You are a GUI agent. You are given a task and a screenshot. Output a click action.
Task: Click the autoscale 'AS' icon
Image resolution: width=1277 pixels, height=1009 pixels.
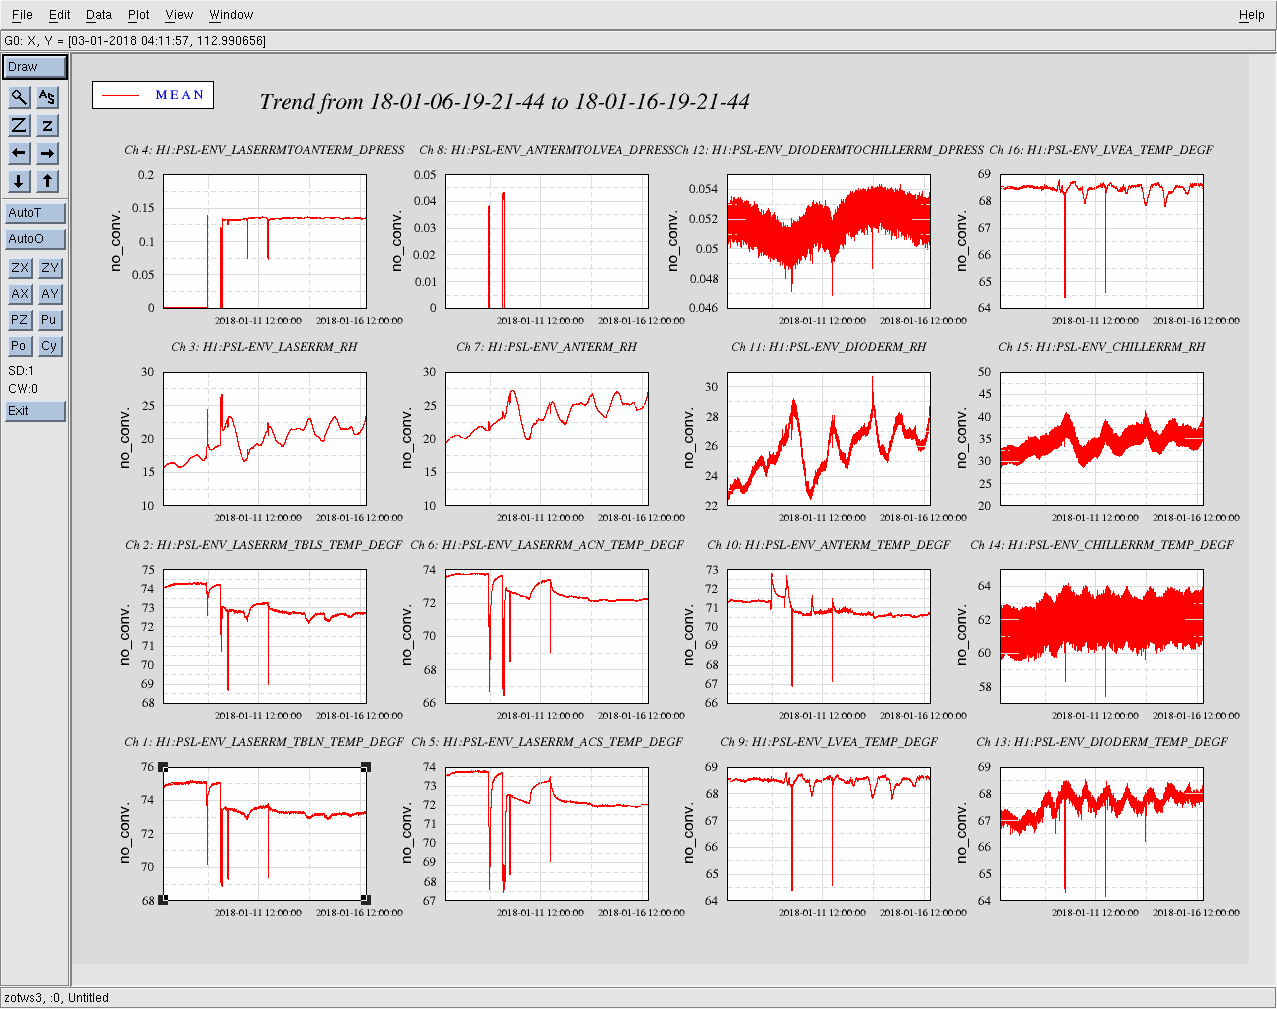click(x=47, y=97)
